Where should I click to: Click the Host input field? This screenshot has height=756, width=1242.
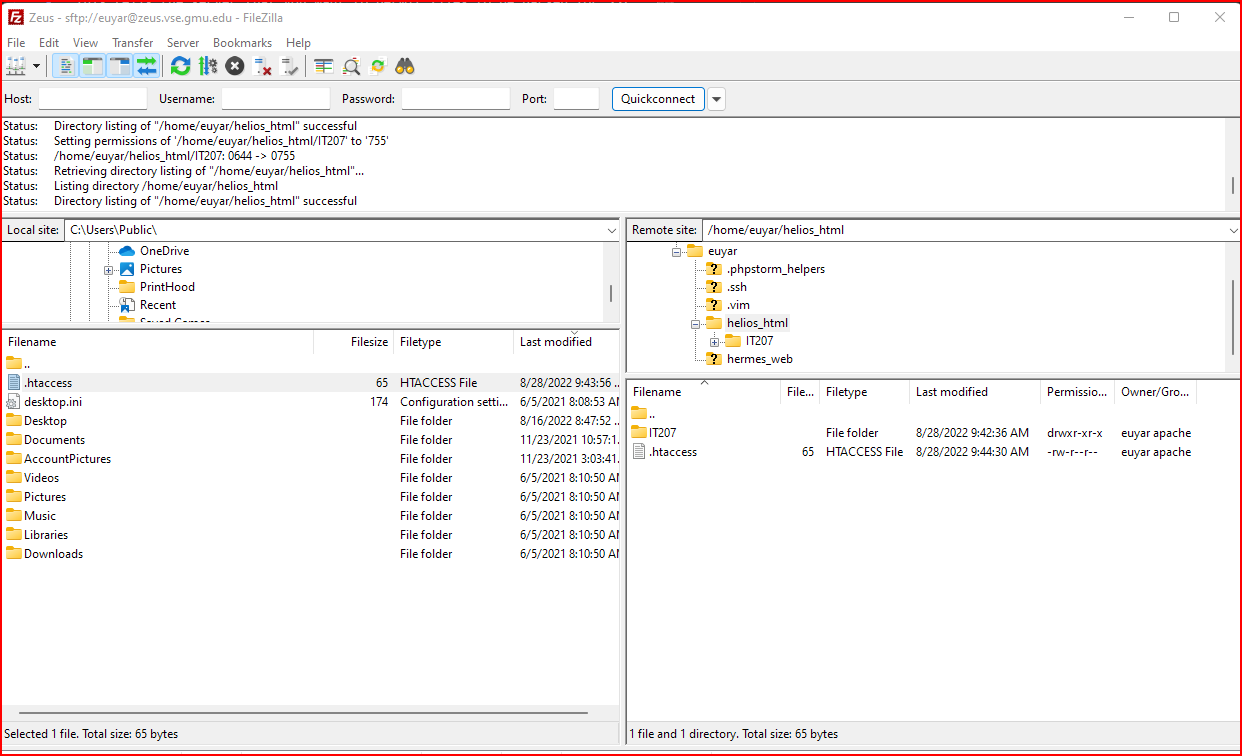92,98
